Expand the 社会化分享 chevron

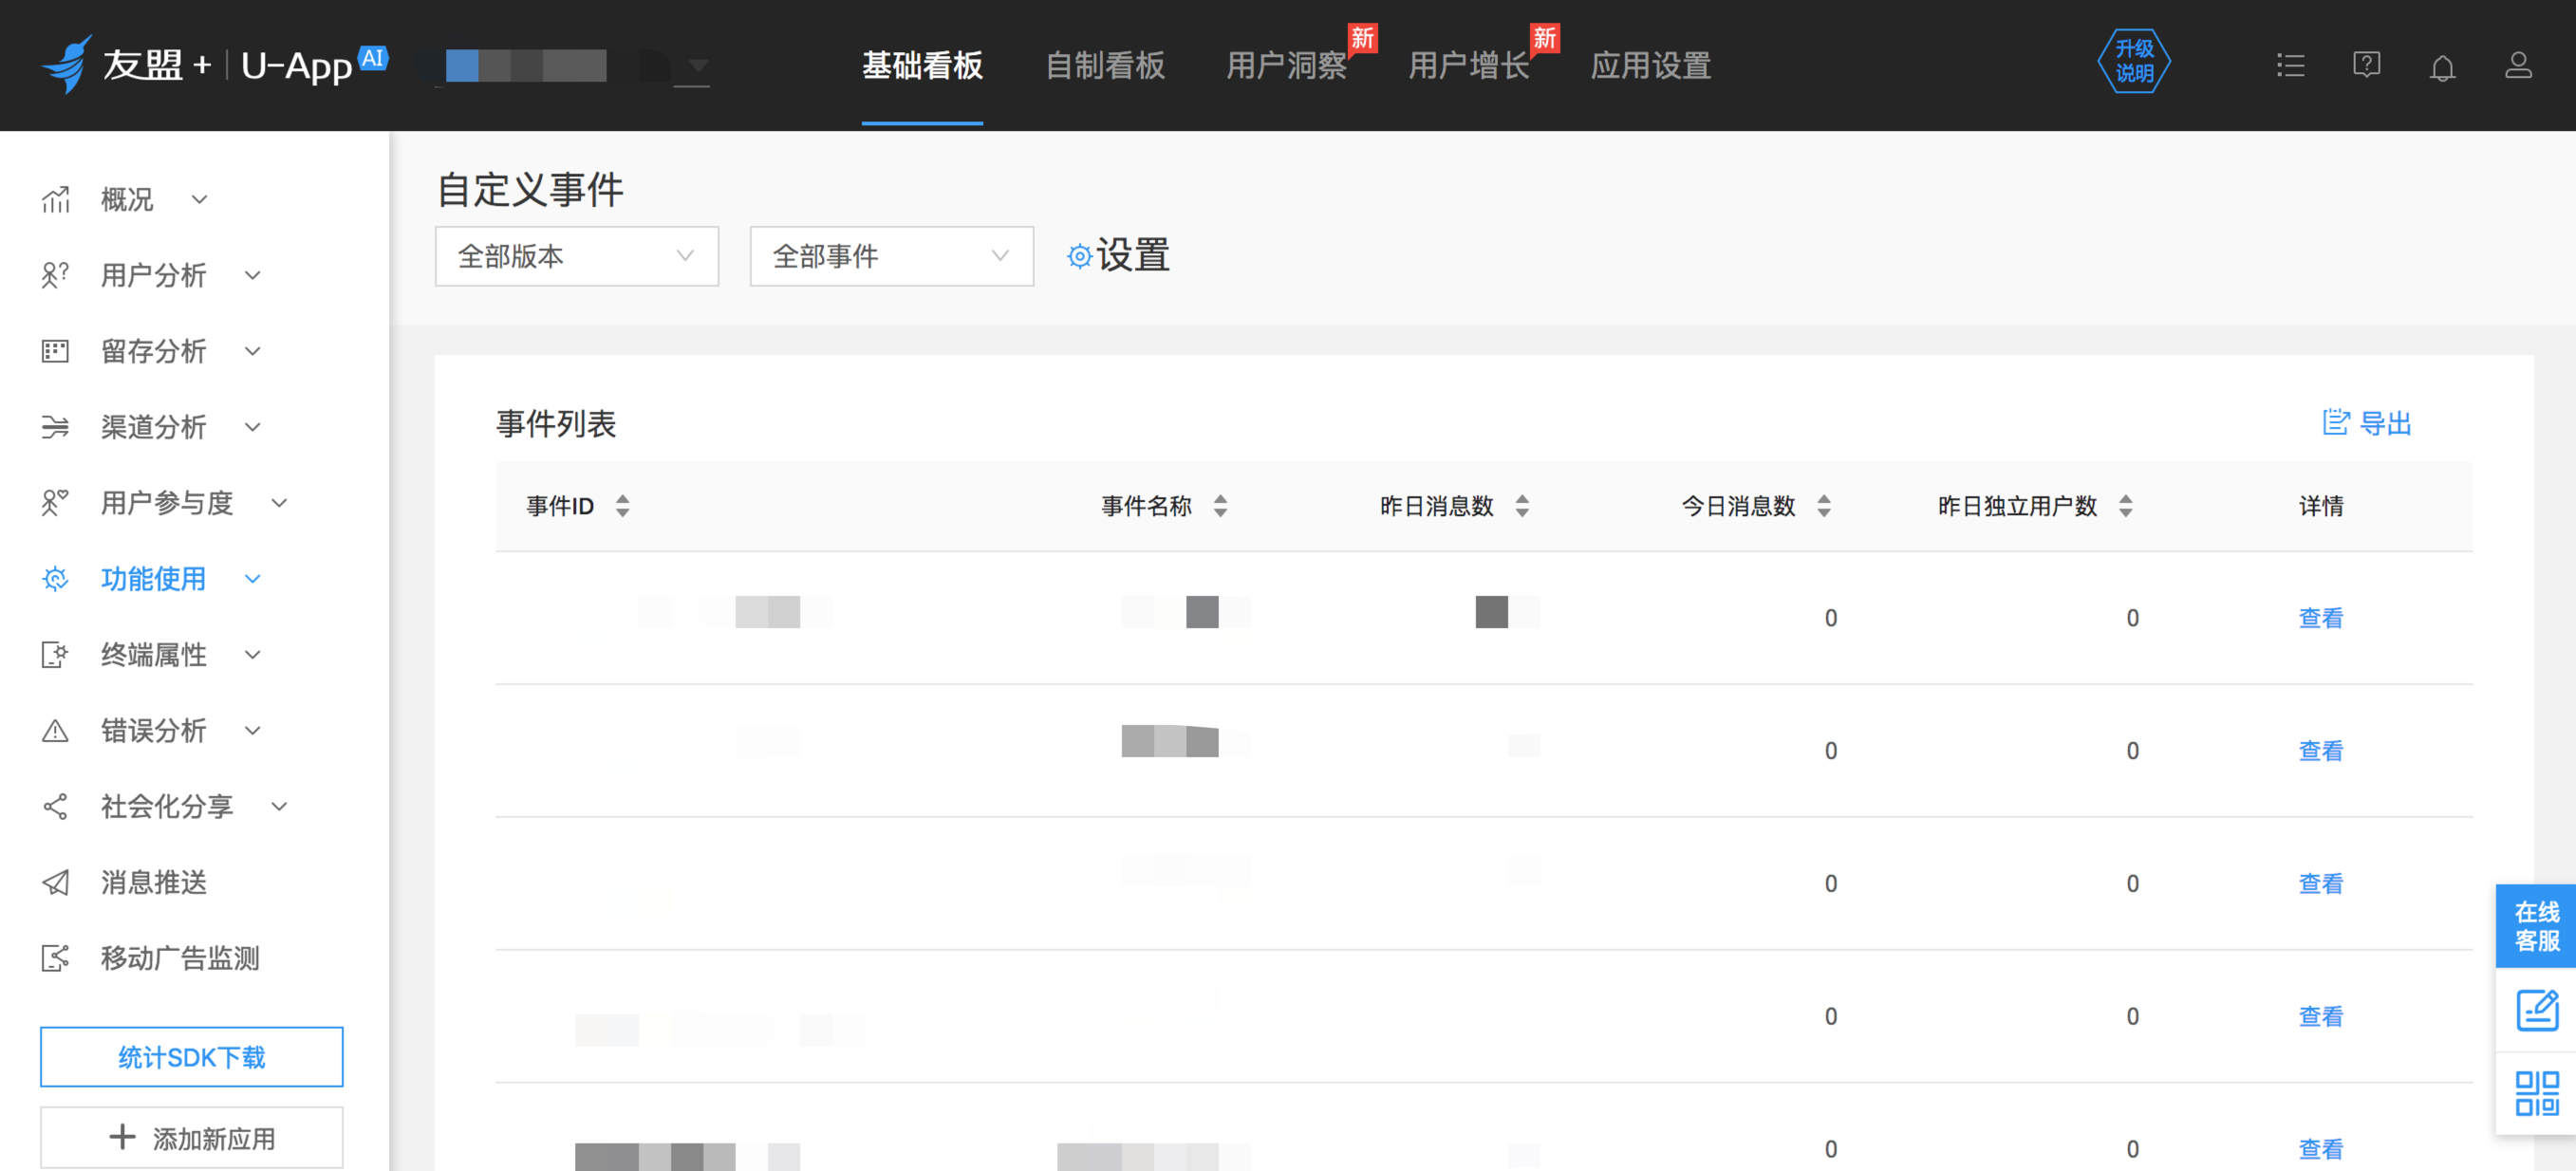[280, 806]
